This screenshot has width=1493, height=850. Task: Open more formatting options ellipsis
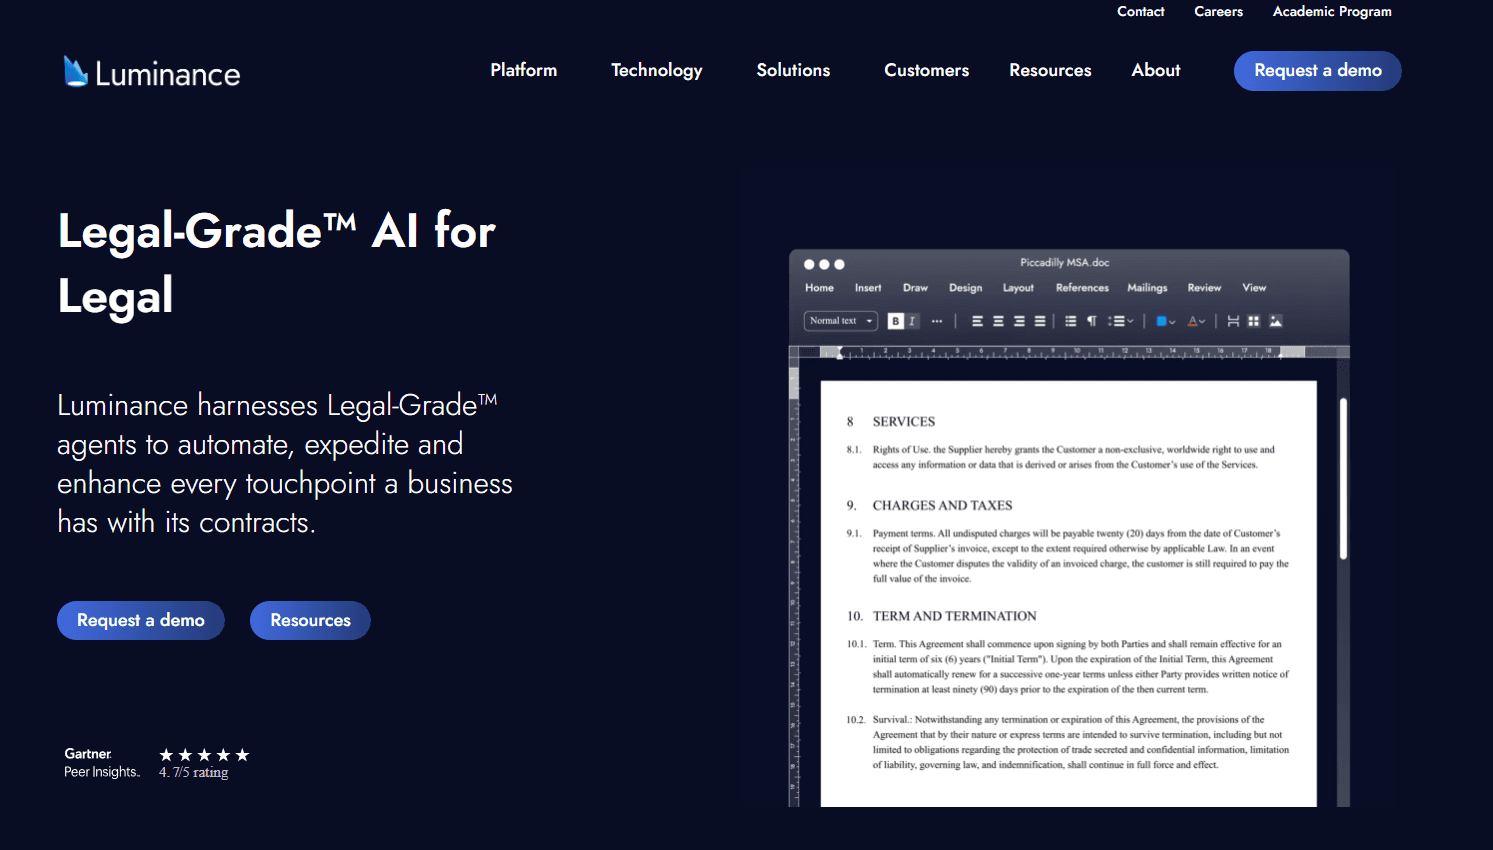tap(937, 321)
